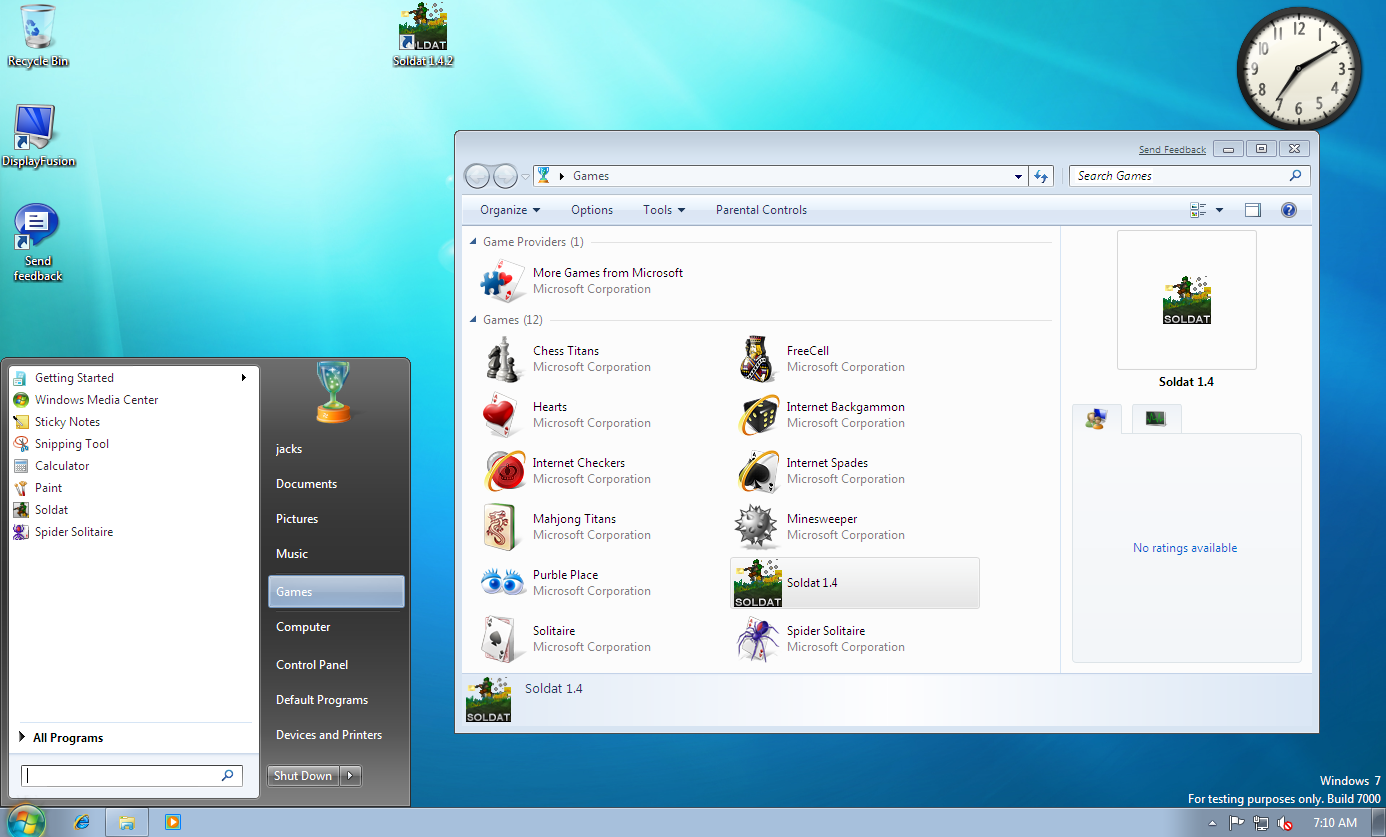Collapse the Games (12) group

coord(474,320)
